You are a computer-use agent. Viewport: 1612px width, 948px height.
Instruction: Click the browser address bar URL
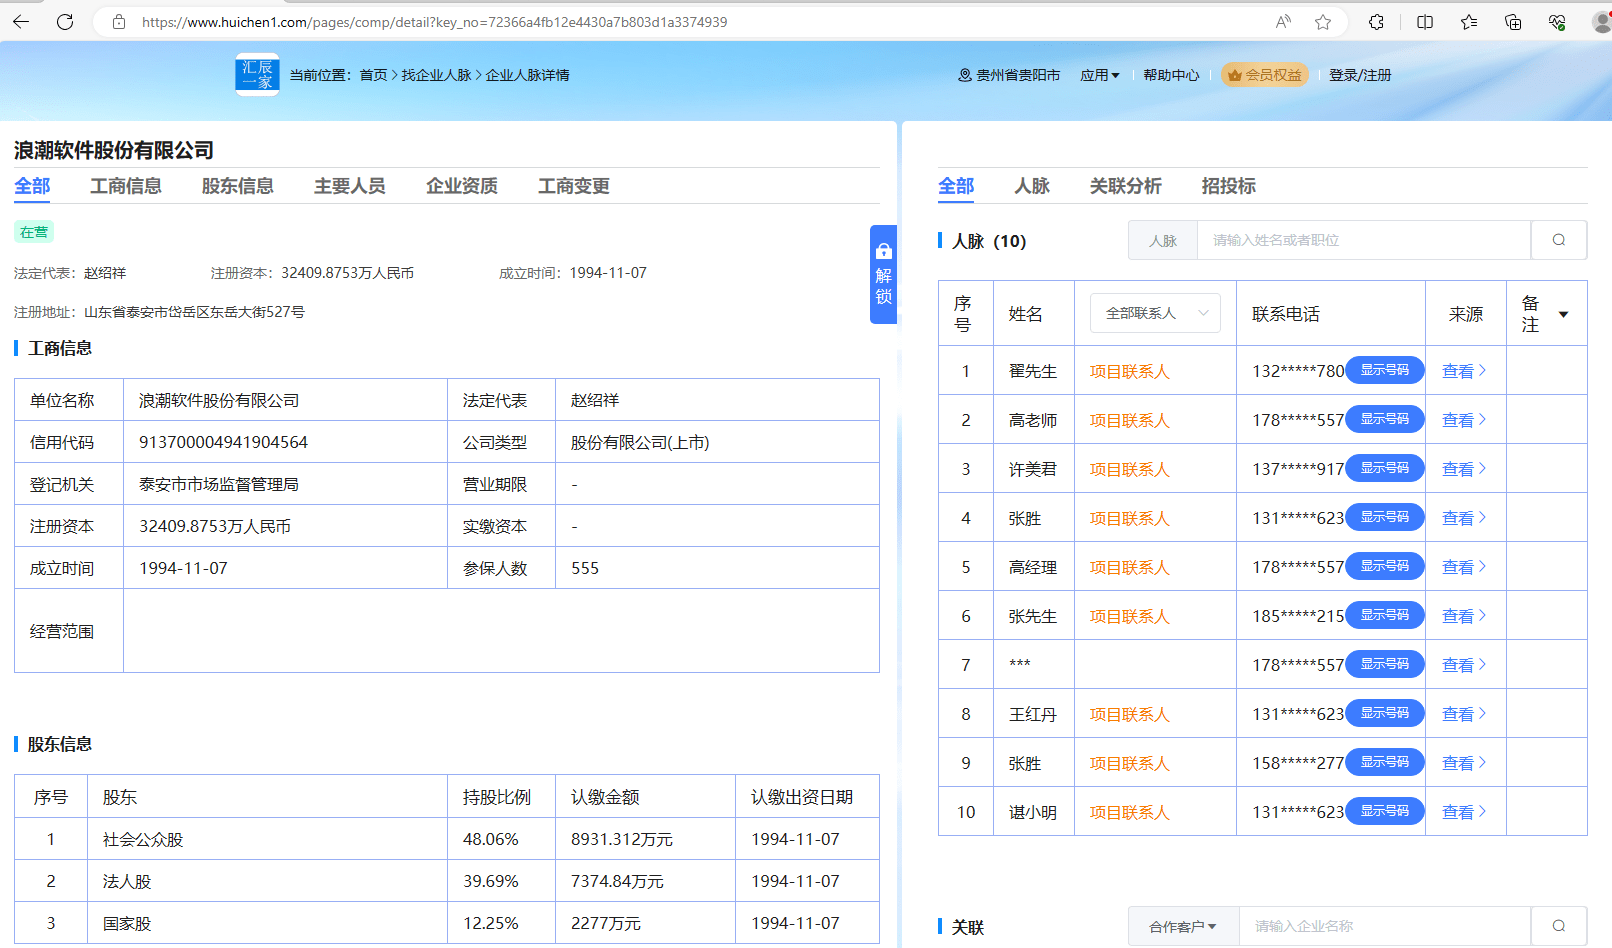[x=435, y=22]
